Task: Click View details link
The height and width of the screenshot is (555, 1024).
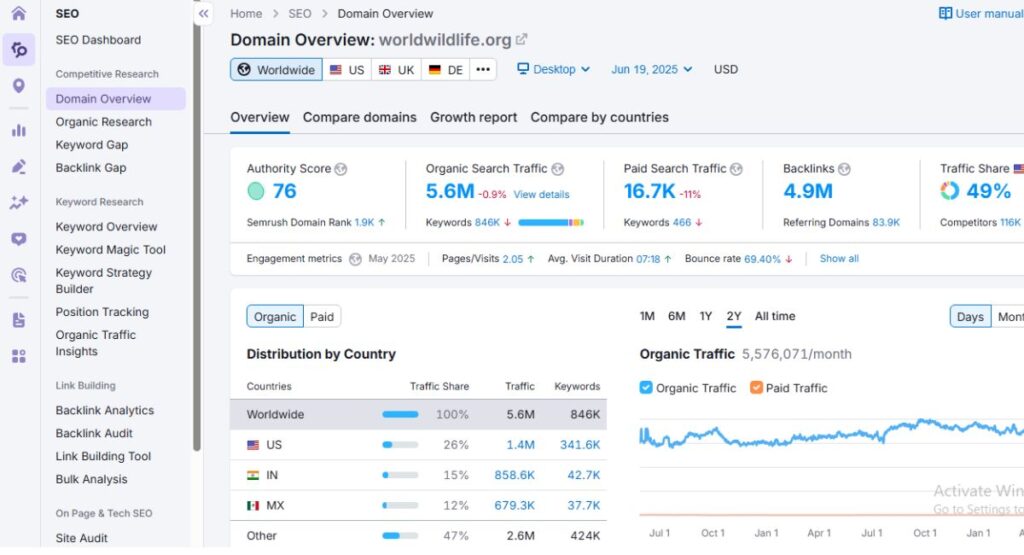Action: tap(541, 195)
